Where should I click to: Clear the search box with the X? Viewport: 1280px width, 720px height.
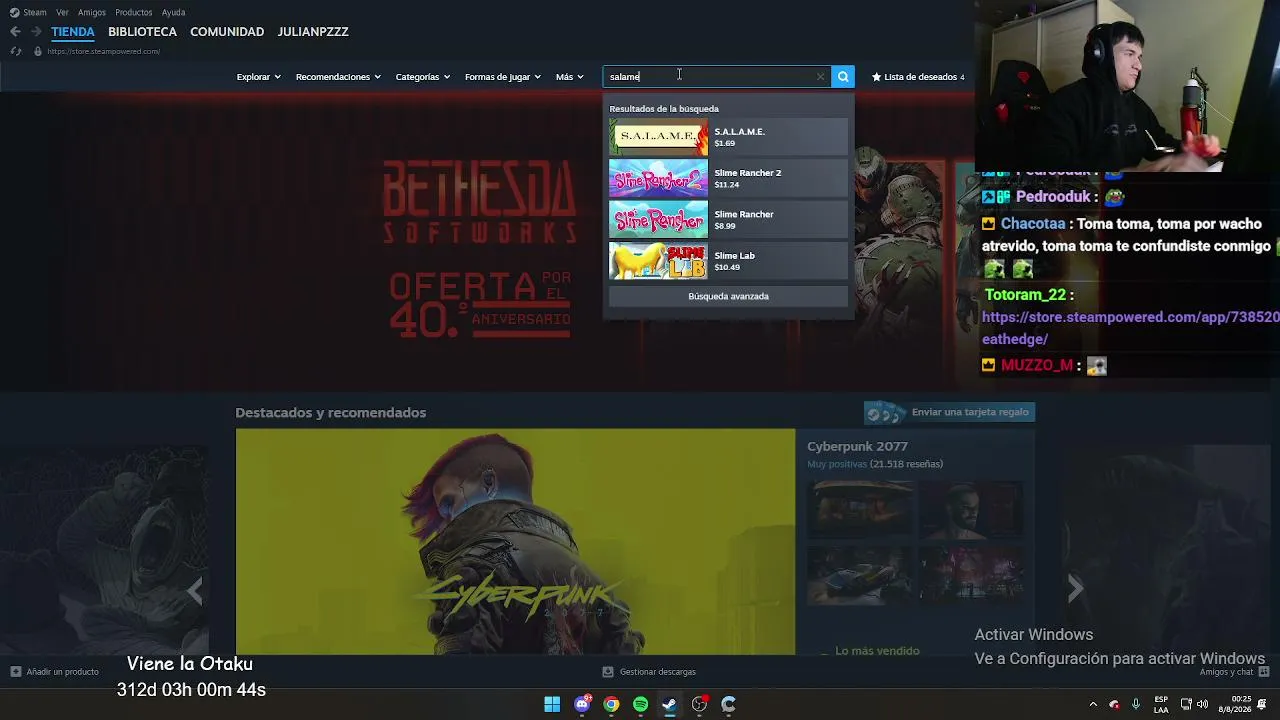pos(821,77)
